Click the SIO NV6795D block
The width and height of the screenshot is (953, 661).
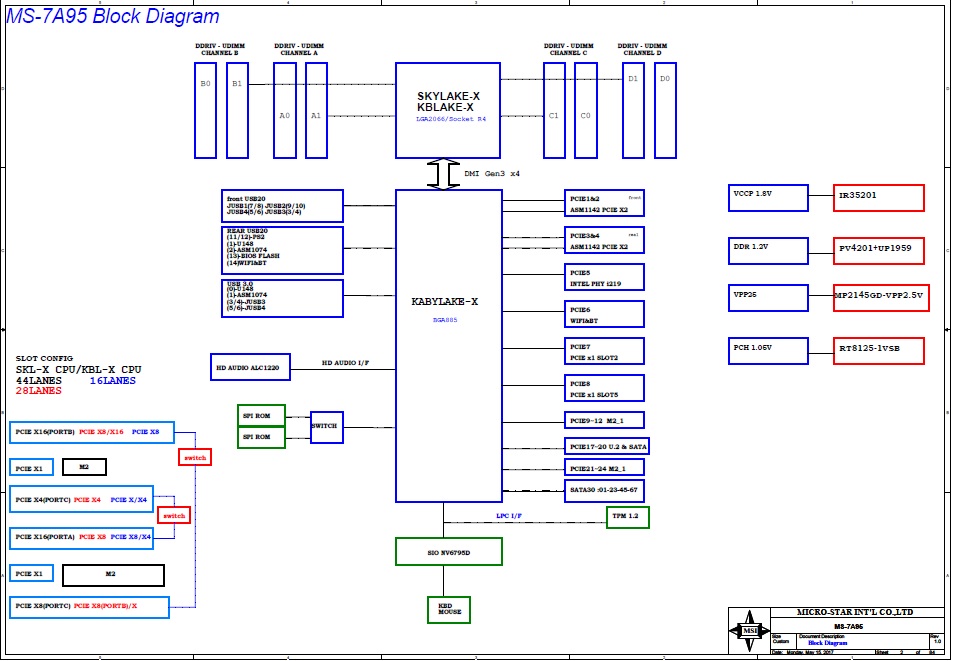[449, 552]
